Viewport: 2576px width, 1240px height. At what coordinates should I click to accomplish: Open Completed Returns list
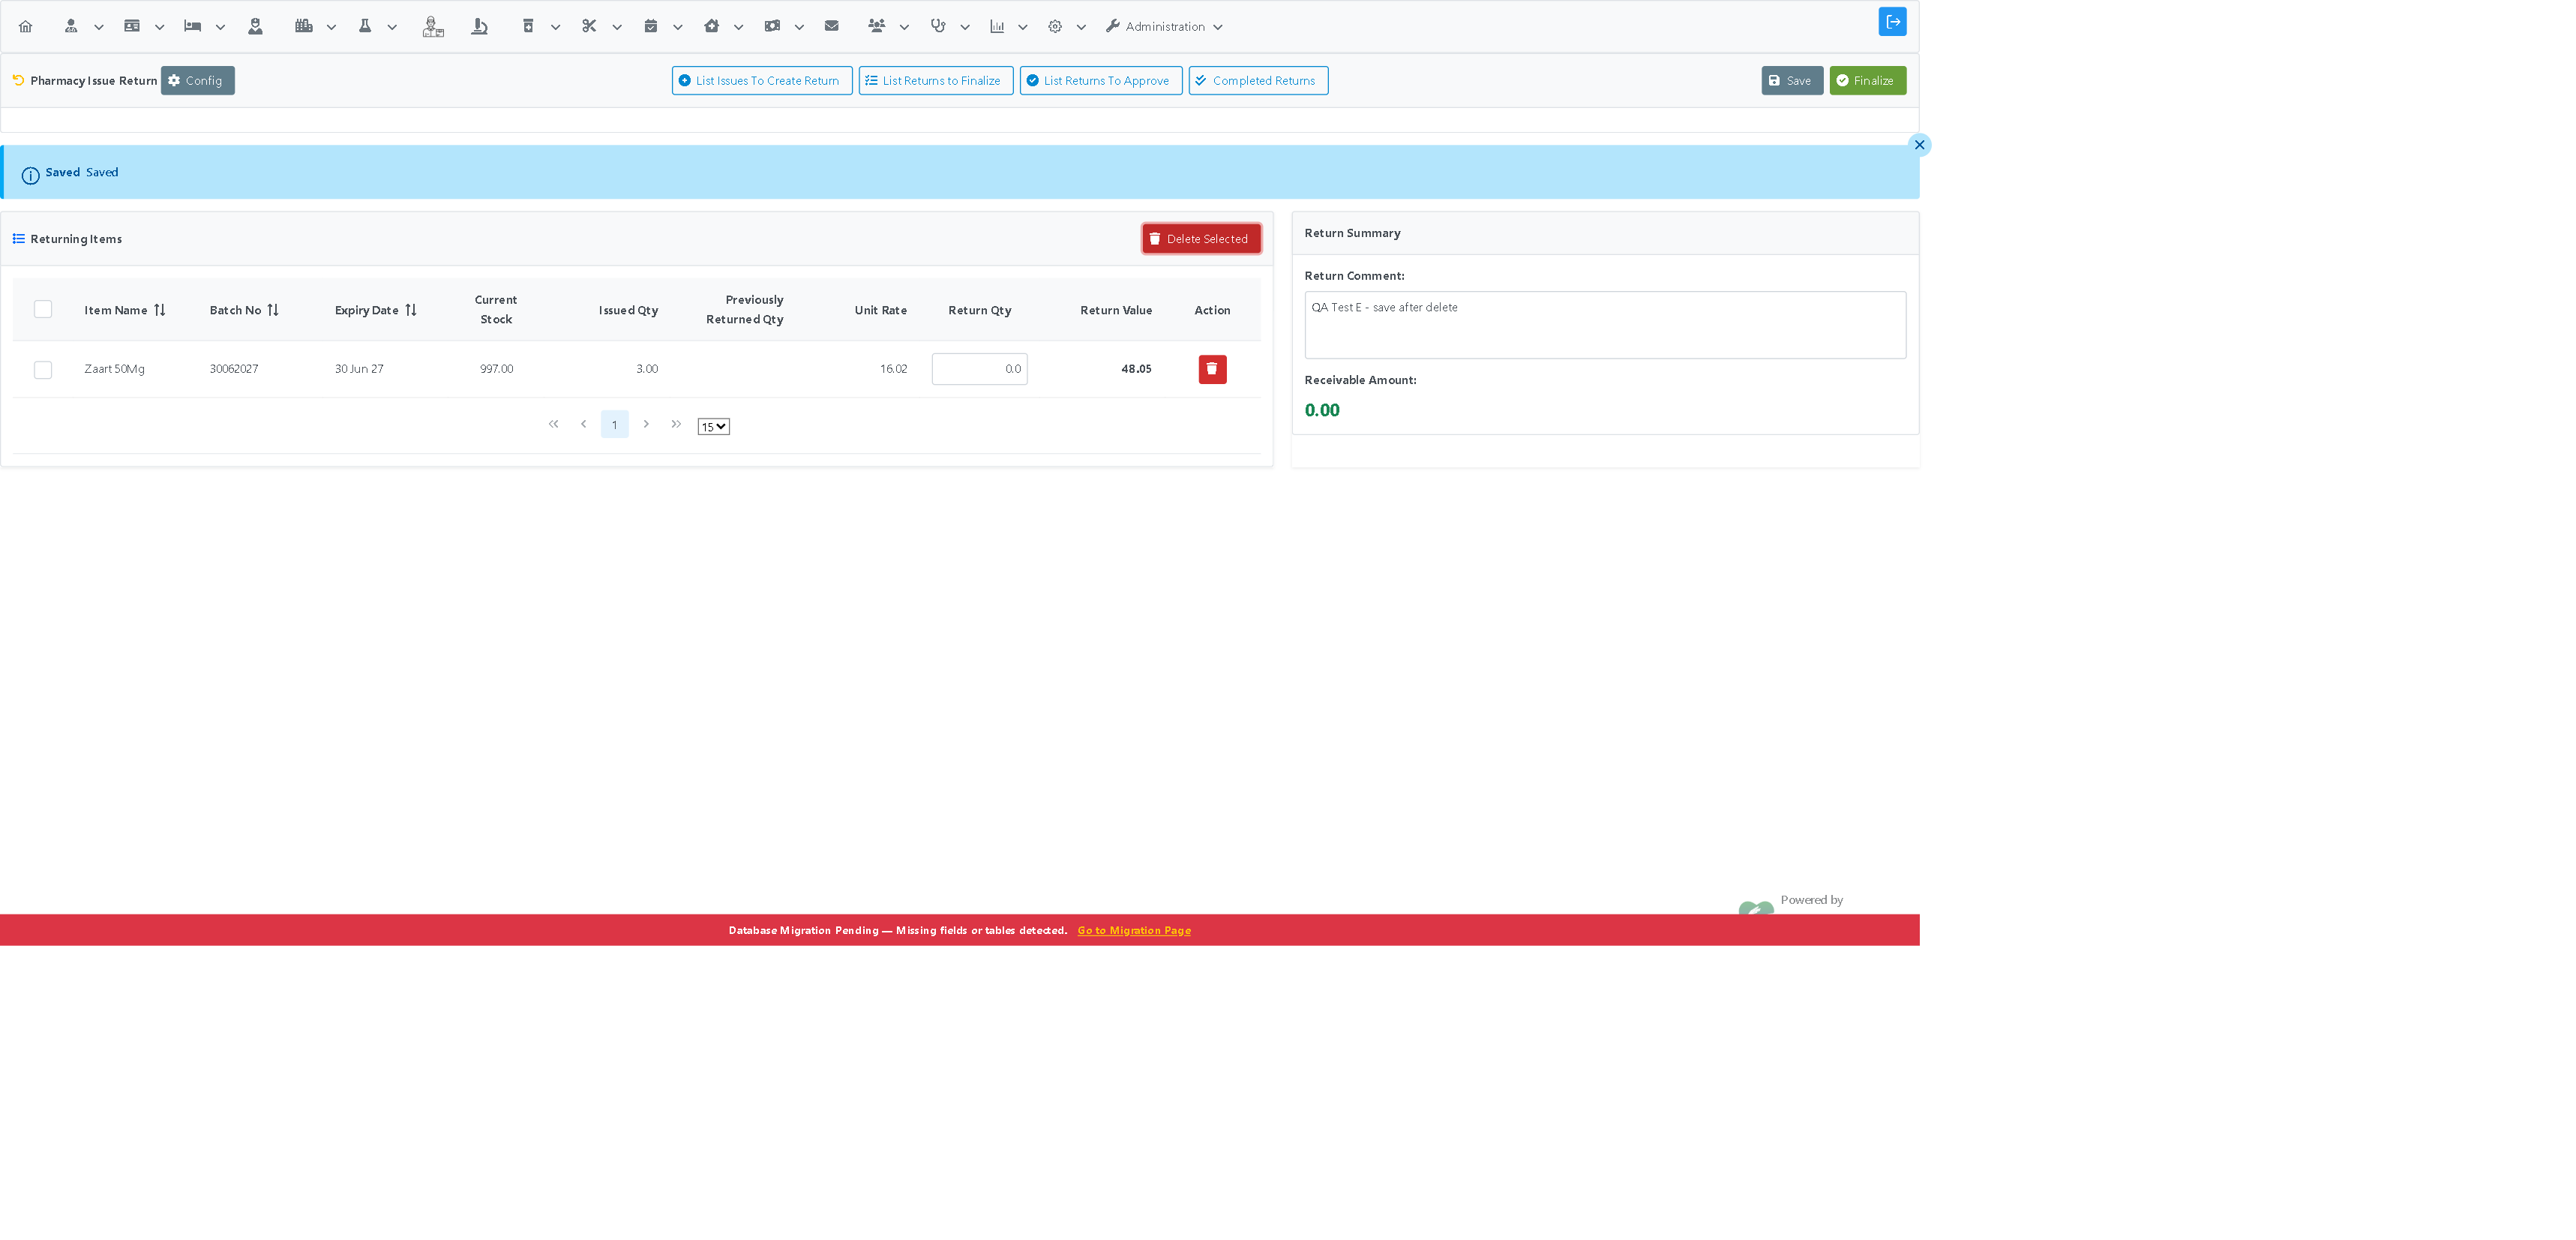(1258, 81)
